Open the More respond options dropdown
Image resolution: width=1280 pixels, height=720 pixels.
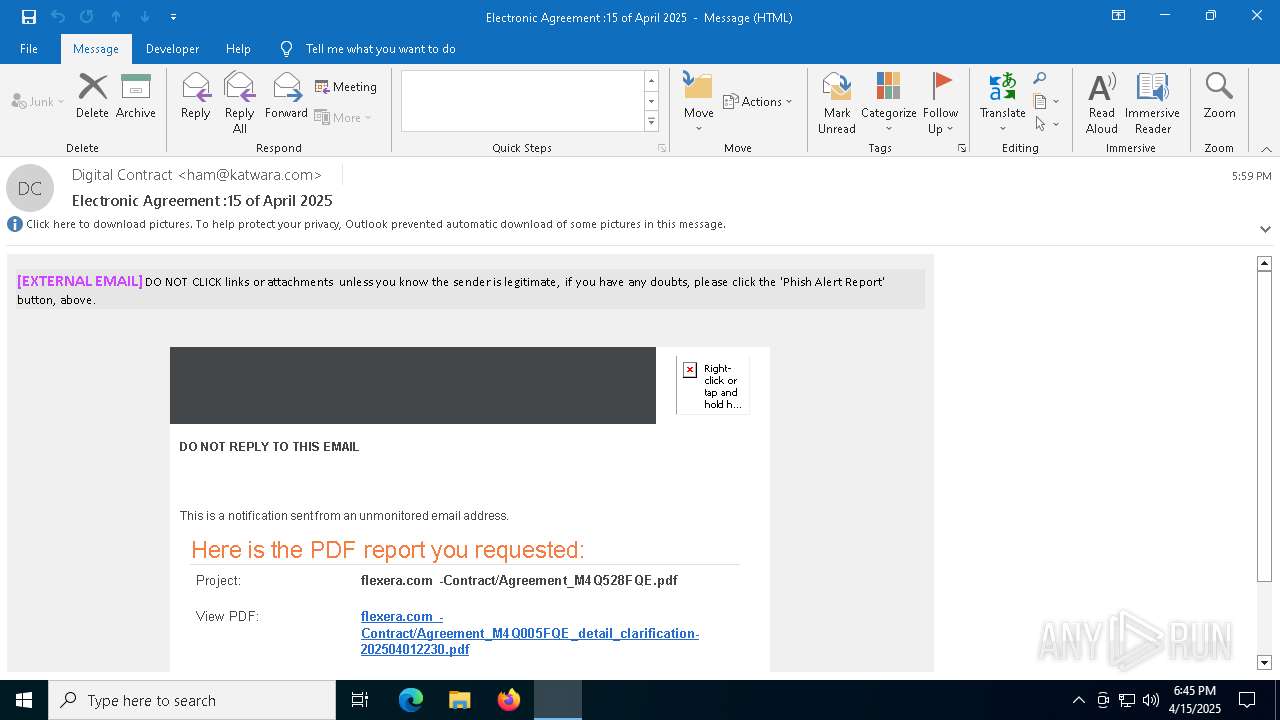(343, 118)
